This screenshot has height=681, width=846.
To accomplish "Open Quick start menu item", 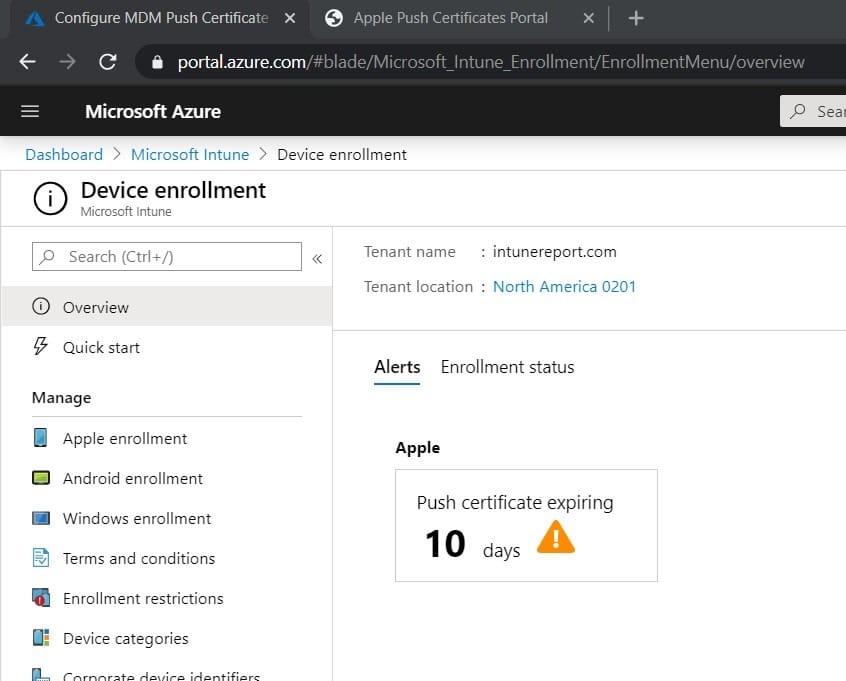I will [x=167, y=347].
